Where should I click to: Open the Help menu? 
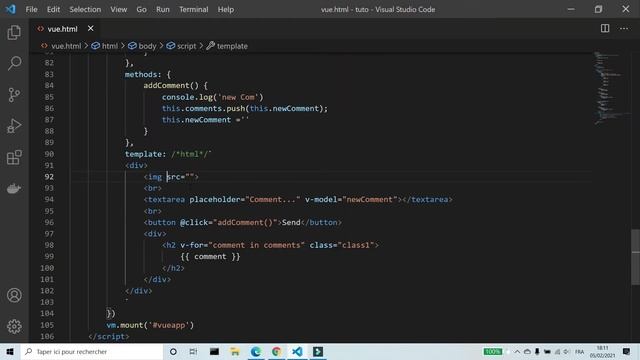(x=226, y=9)
